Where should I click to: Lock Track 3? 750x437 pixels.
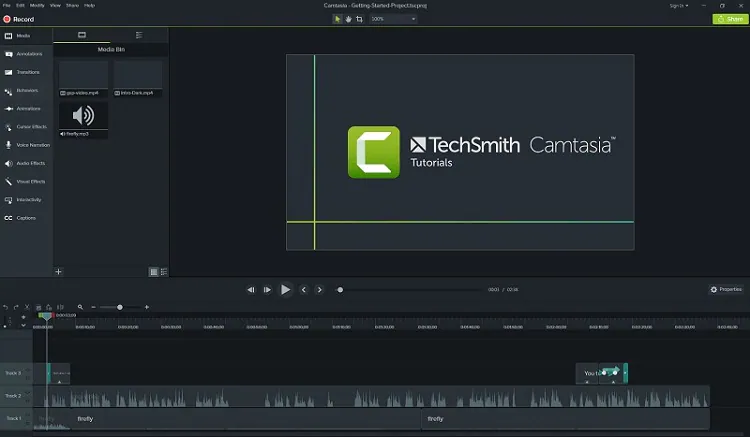coord(28,377)
